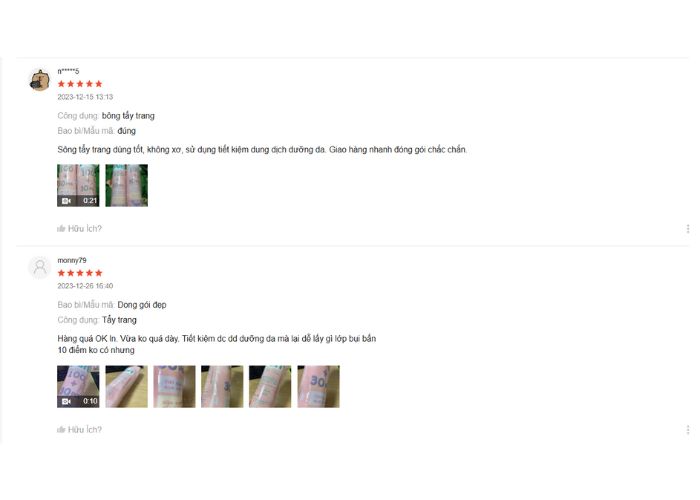The image size is (700, 500).
Task: View third photo of monny79 review
Action: coord(174,386)
